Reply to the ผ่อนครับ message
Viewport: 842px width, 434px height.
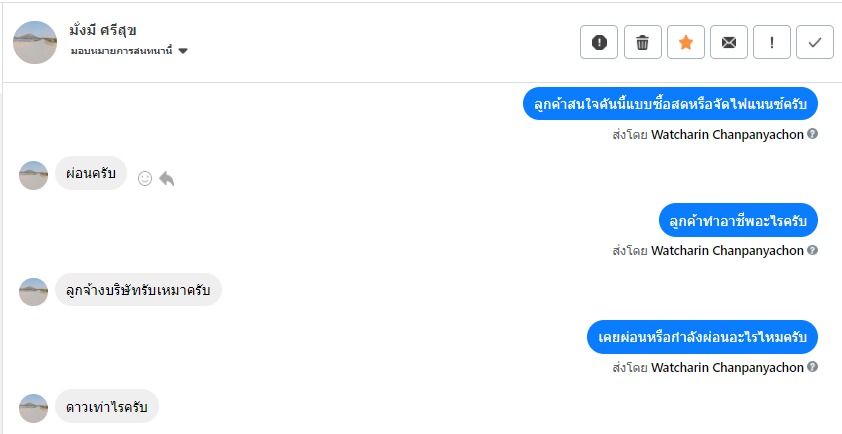[x=167, y=178]
